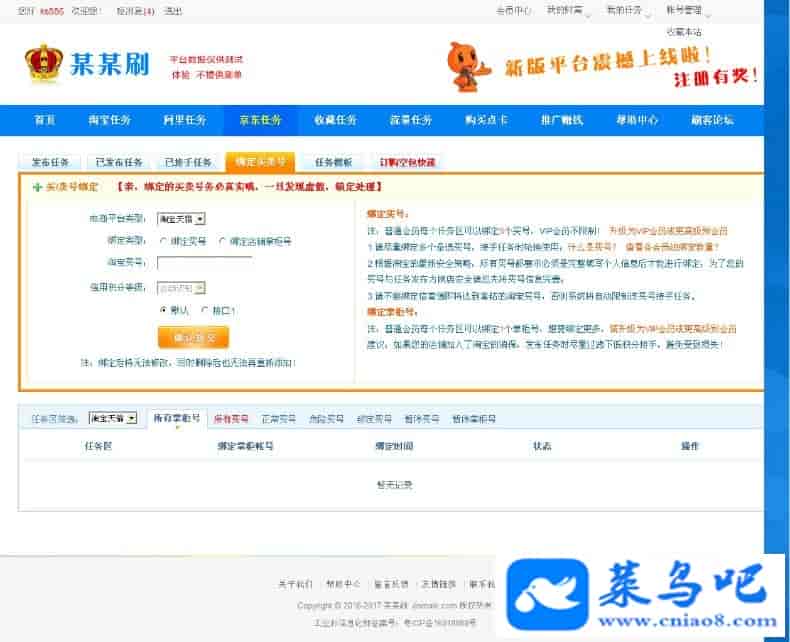Open the platform type dropdown in the form

[181, 218]
